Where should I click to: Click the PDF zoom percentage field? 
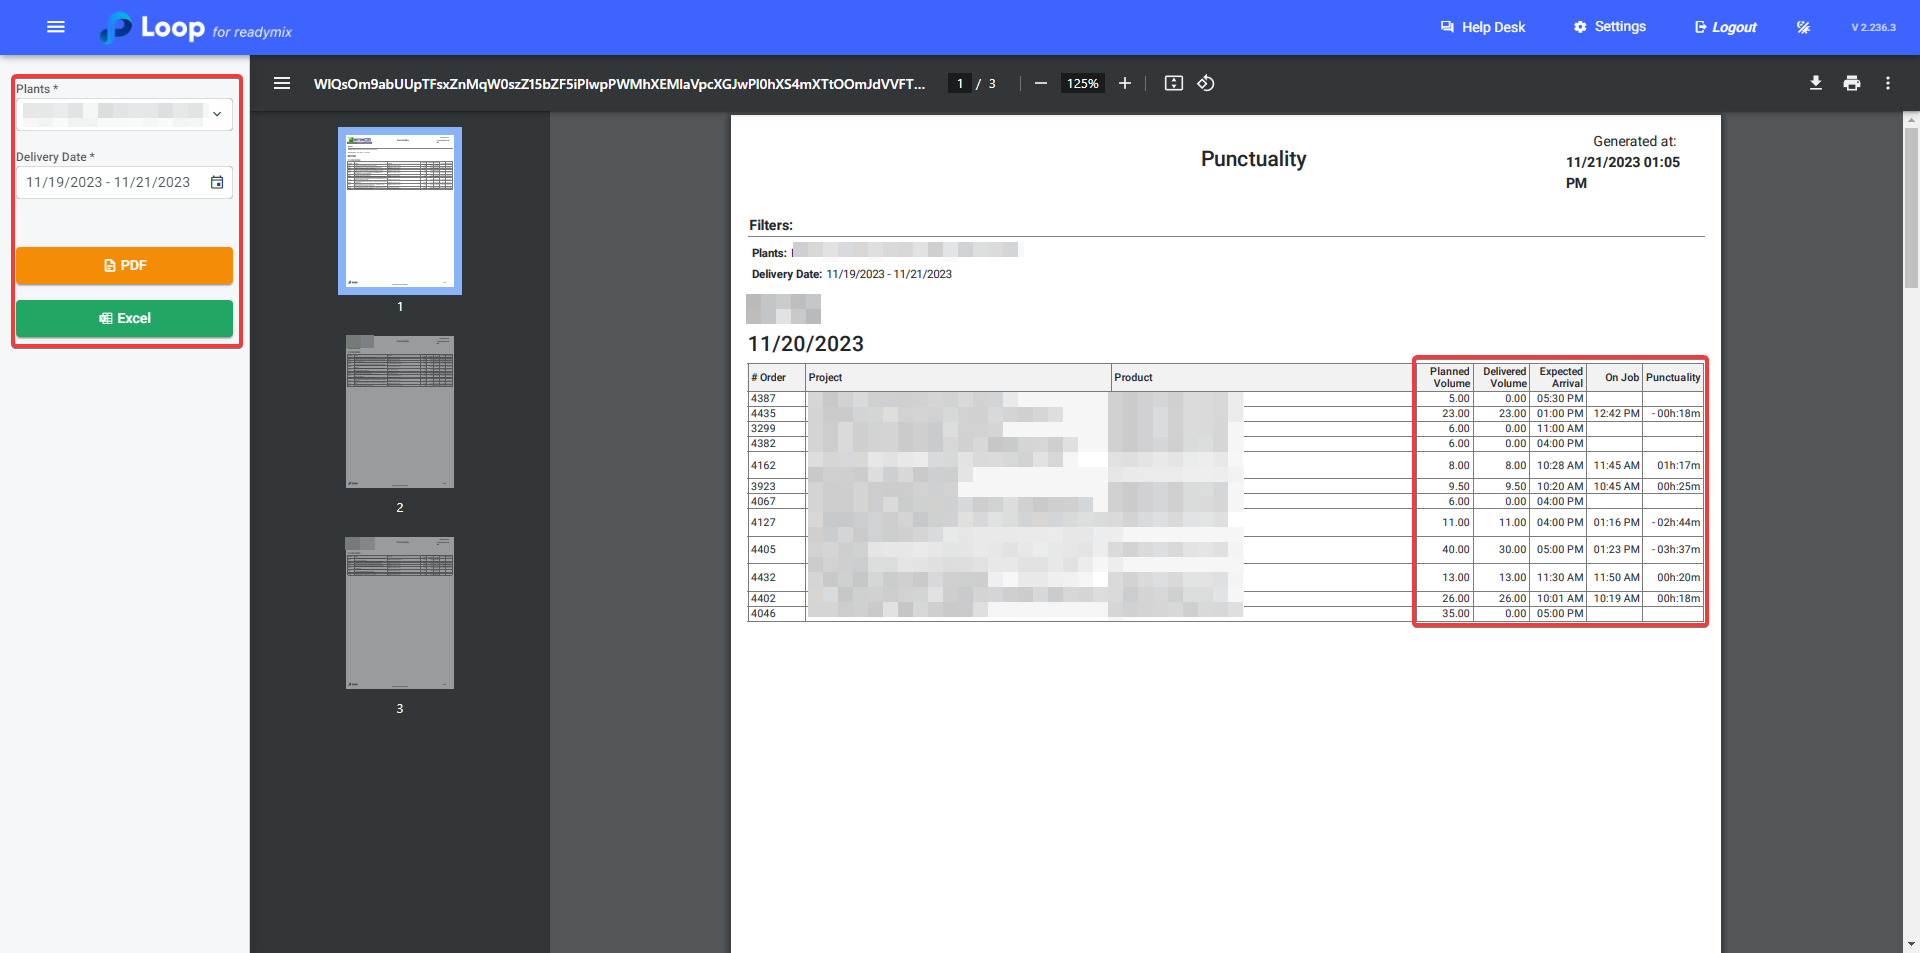[1082, 83]
